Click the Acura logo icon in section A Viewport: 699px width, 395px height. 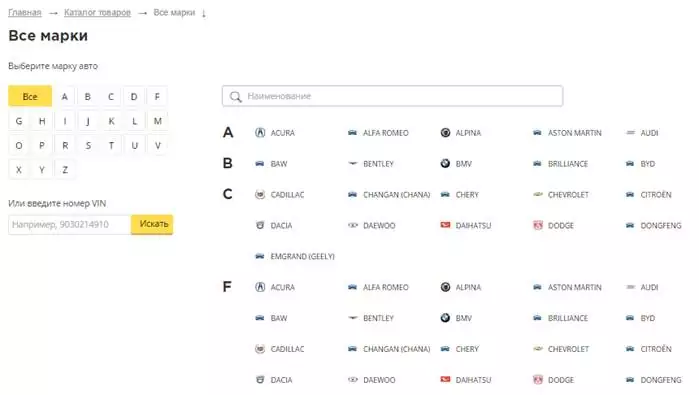coord(260,133)
